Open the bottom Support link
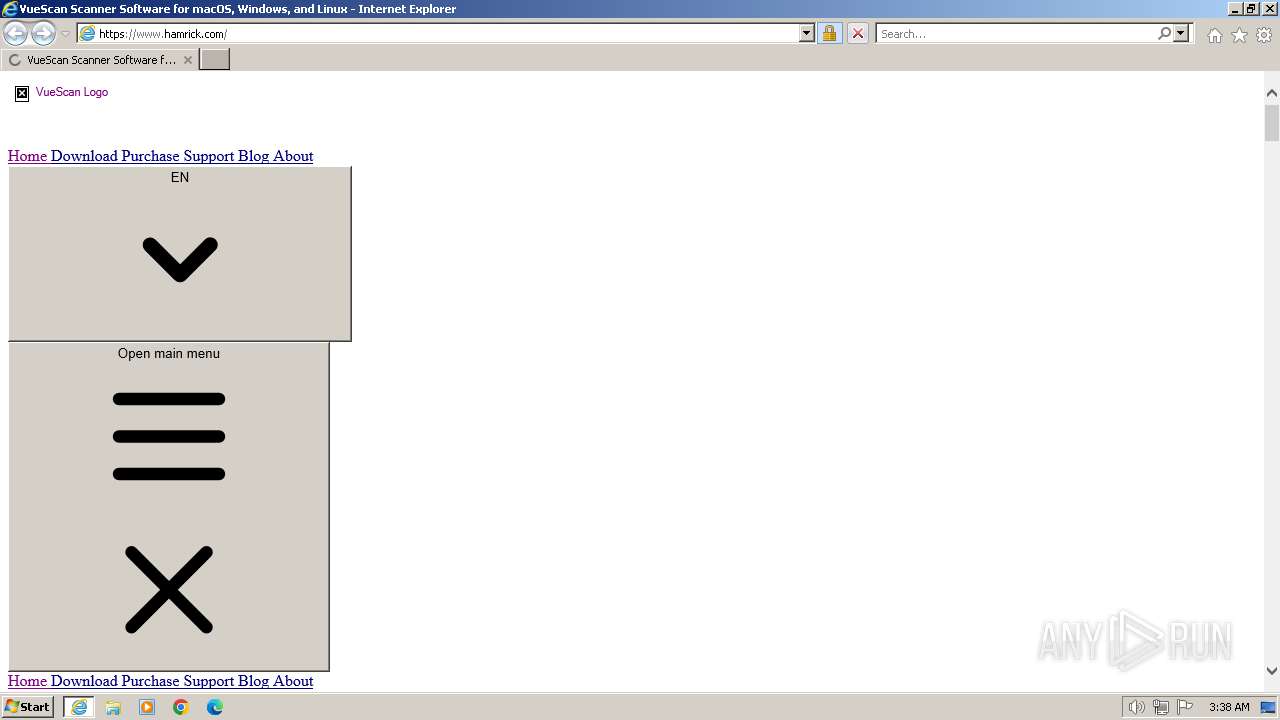 coord(208,681)
